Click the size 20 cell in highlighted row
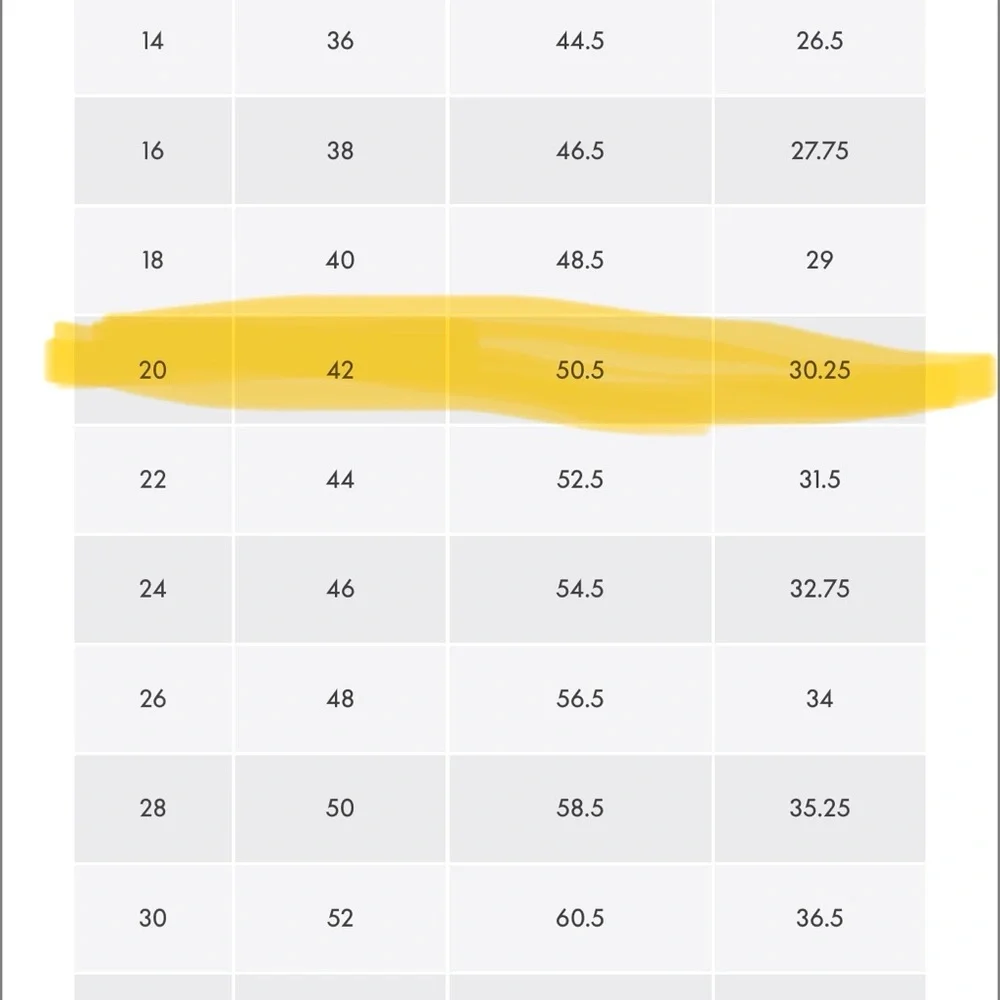1000x1000 pixels. coord(153,370)
